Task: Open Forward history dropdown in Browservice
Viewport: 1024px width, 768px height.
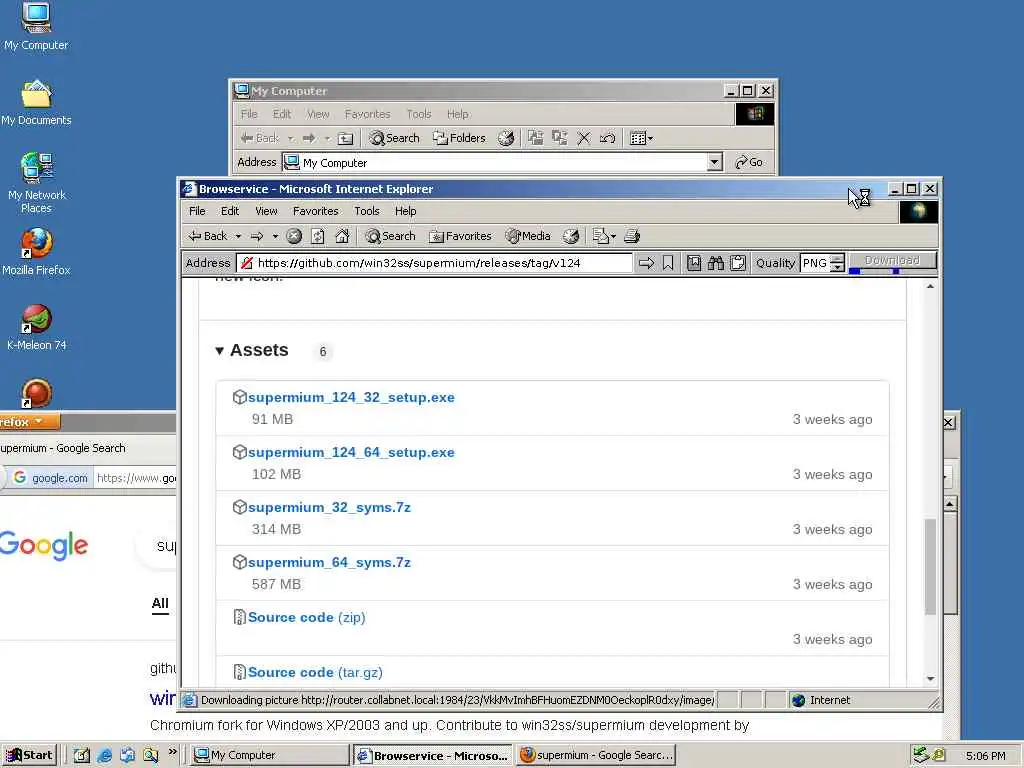Action: click(275, 236)
